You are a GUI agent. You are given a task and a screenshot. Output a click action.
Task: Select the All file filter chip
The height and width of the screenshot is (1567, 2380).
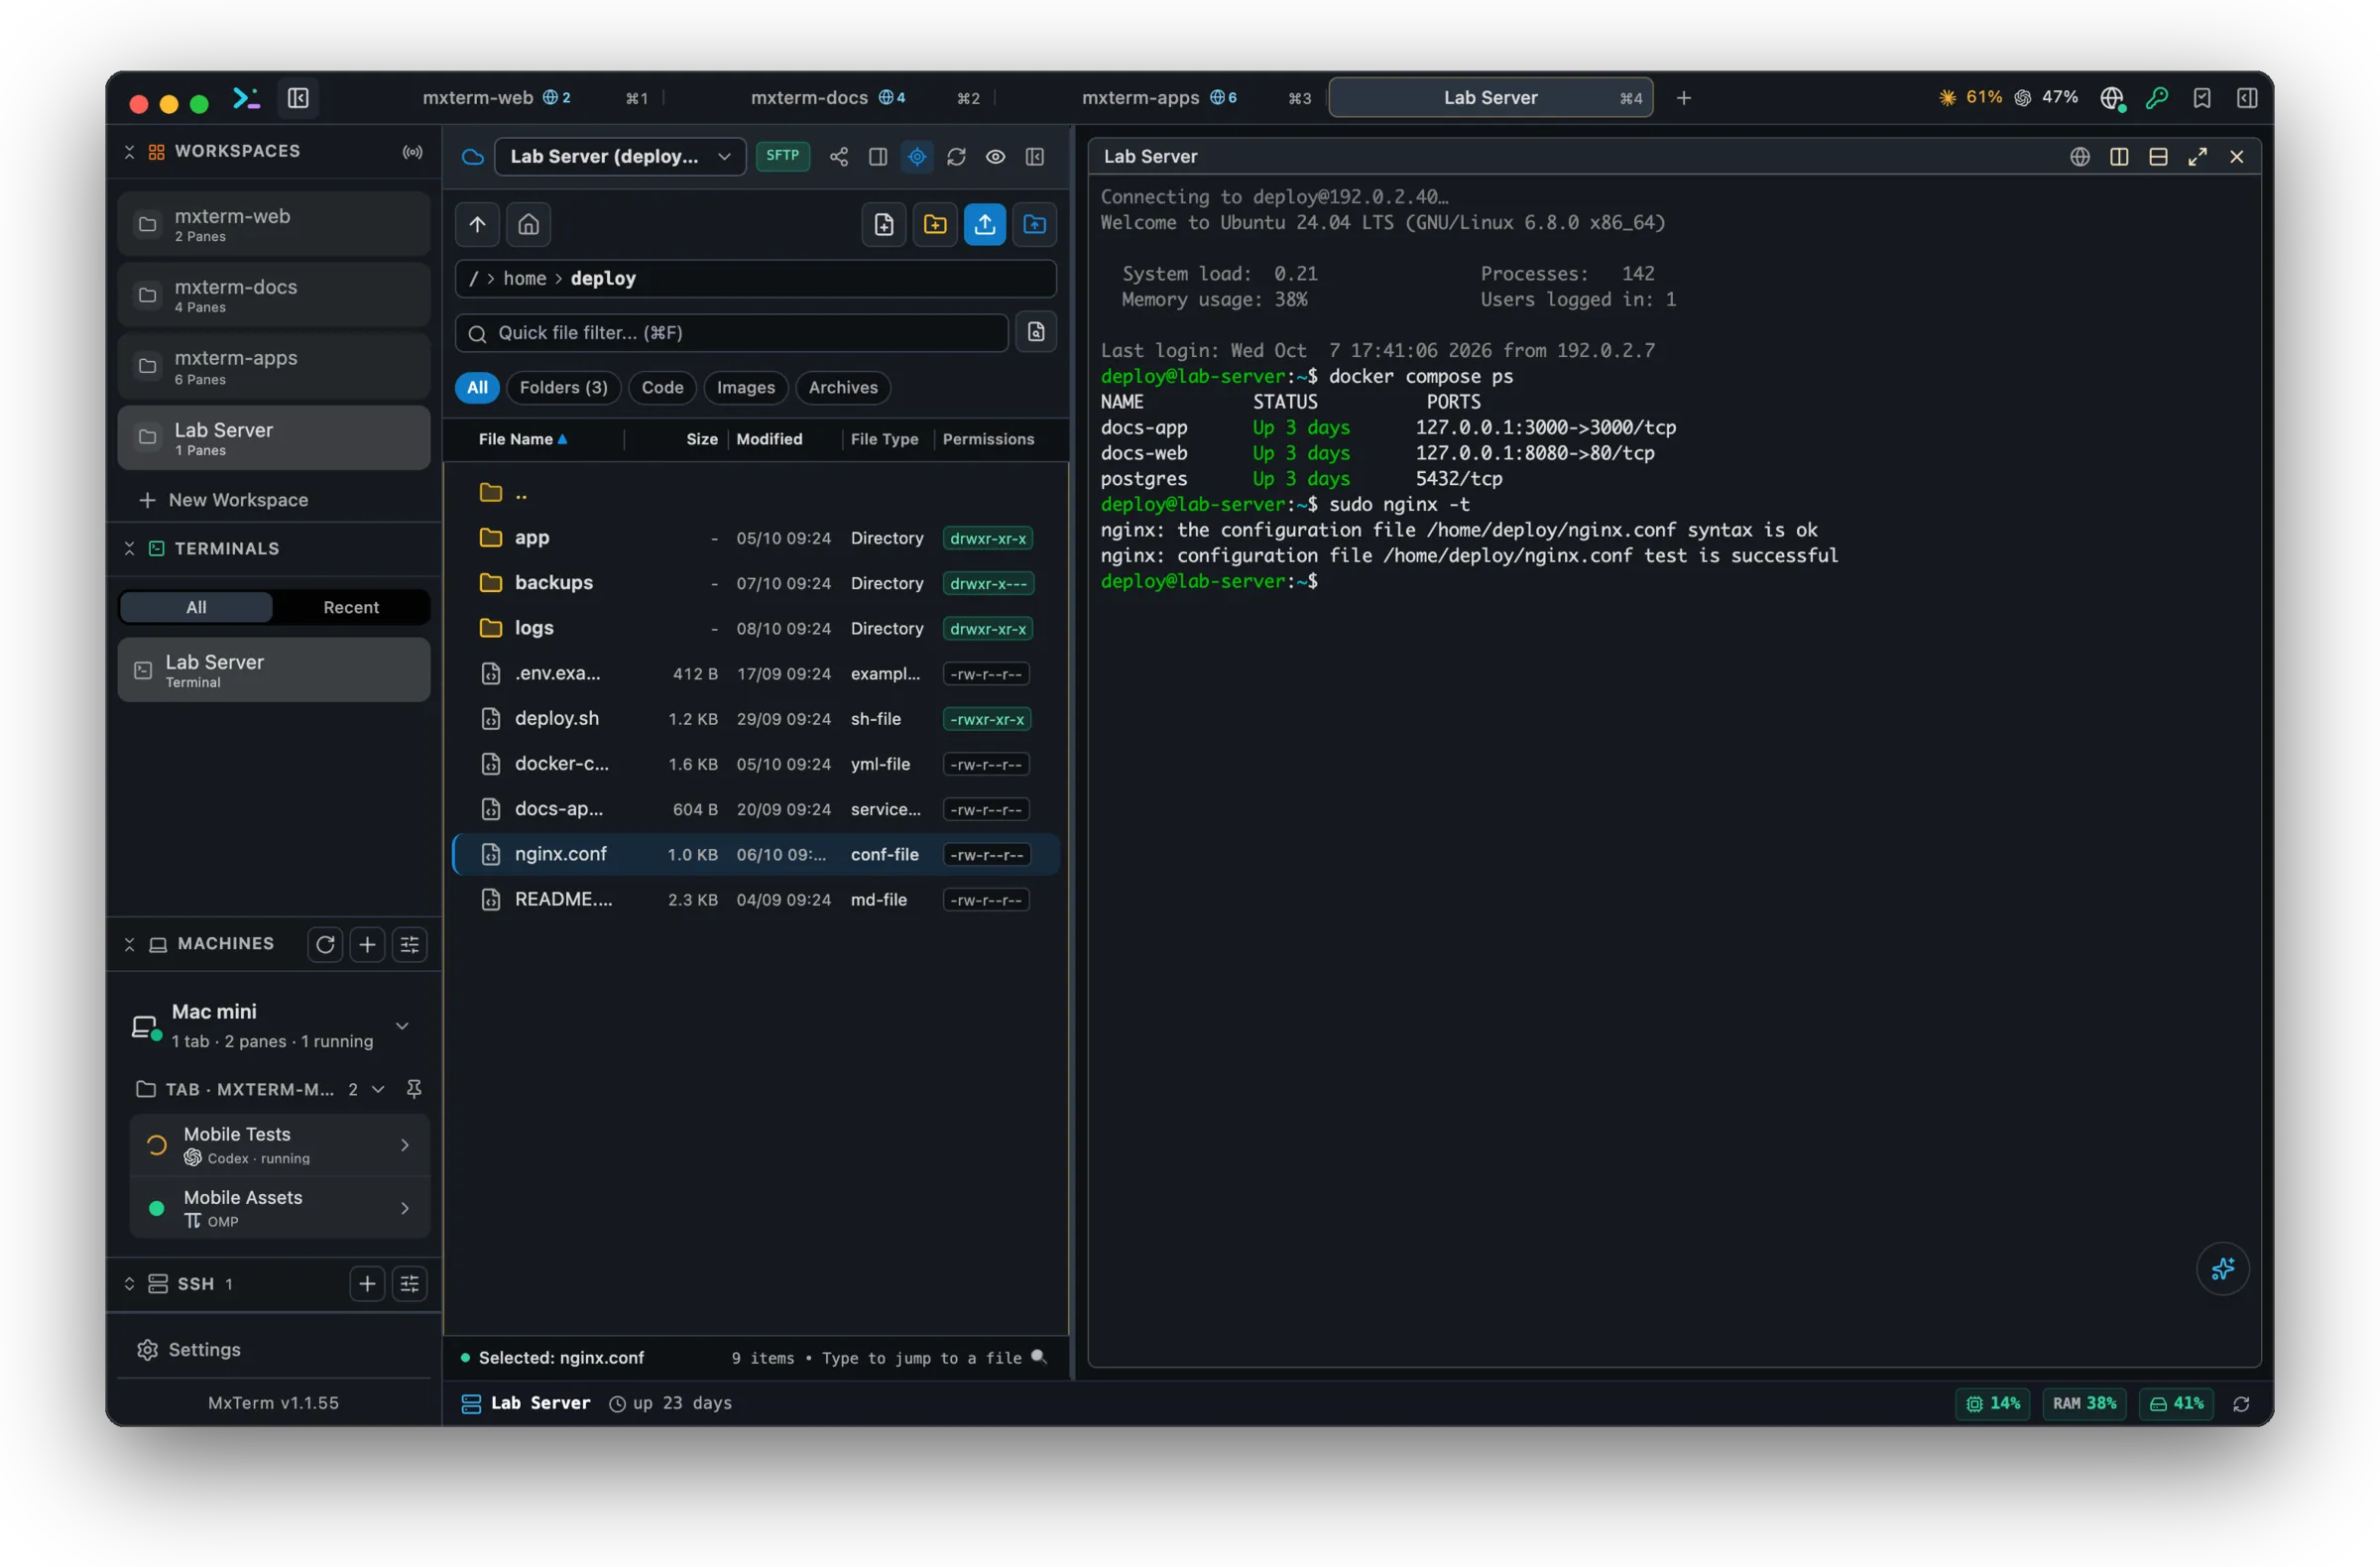pos(477,387)
